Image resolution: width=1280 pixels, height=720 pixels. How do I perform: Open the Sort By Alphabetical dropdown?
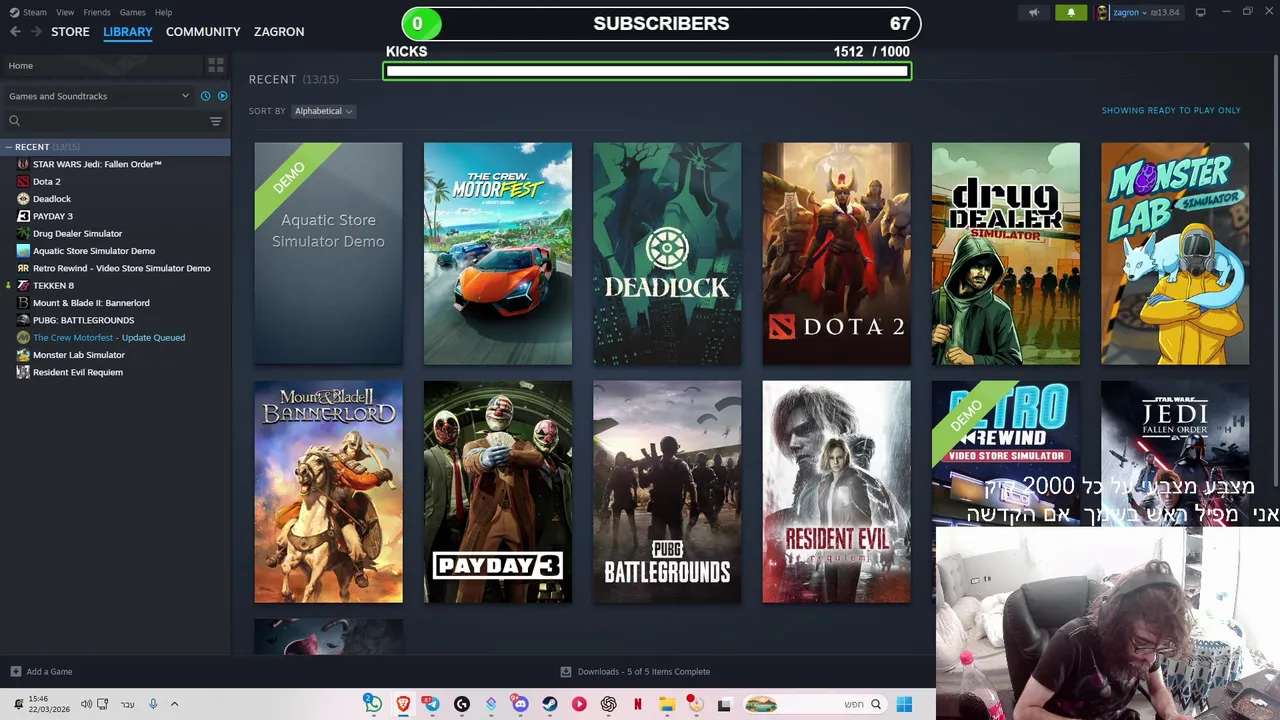click(x=323, y=111)
